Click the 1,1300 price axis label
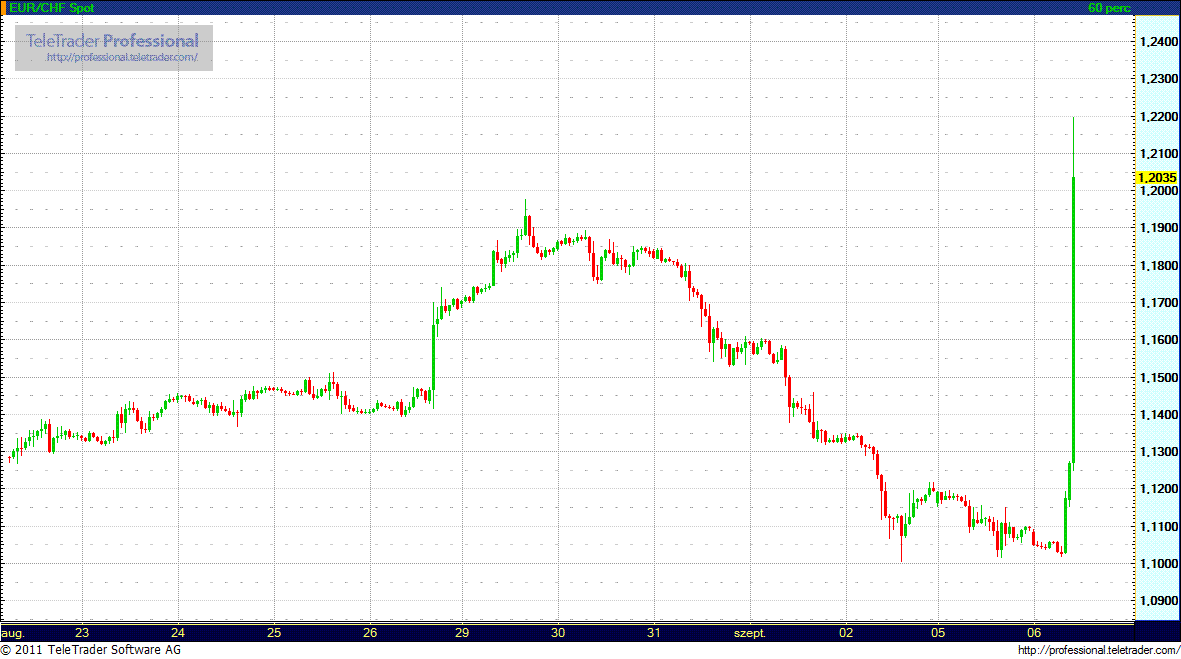 (x=1158, y=452)
